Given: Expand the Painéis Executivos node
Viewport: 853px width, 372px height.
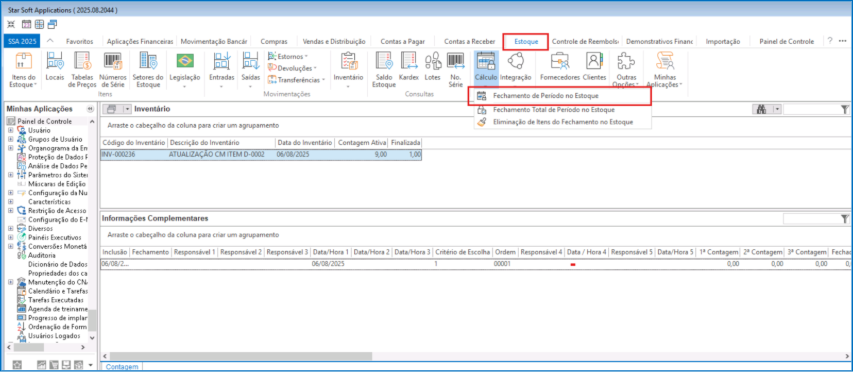Looking at the screenshot, I should (x=10, y=238).
